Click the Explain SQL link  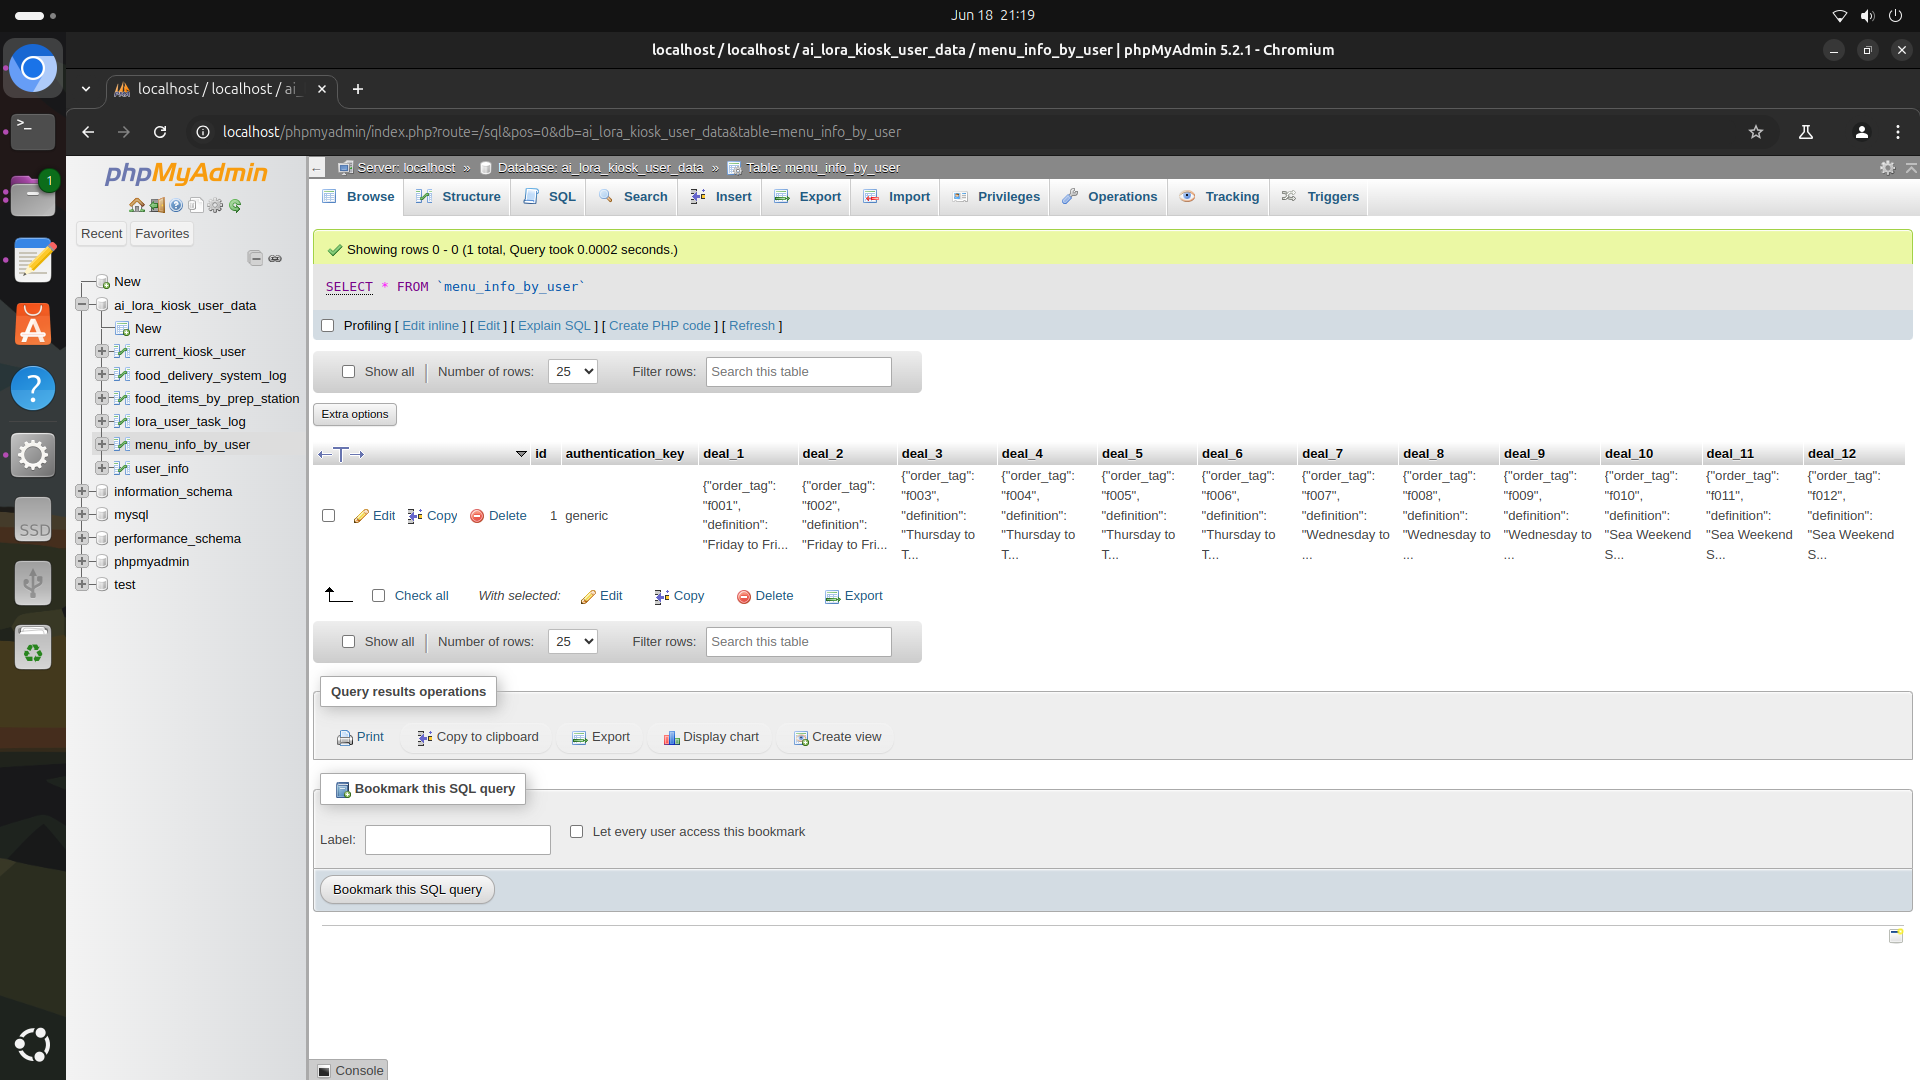tap(554, 326)
